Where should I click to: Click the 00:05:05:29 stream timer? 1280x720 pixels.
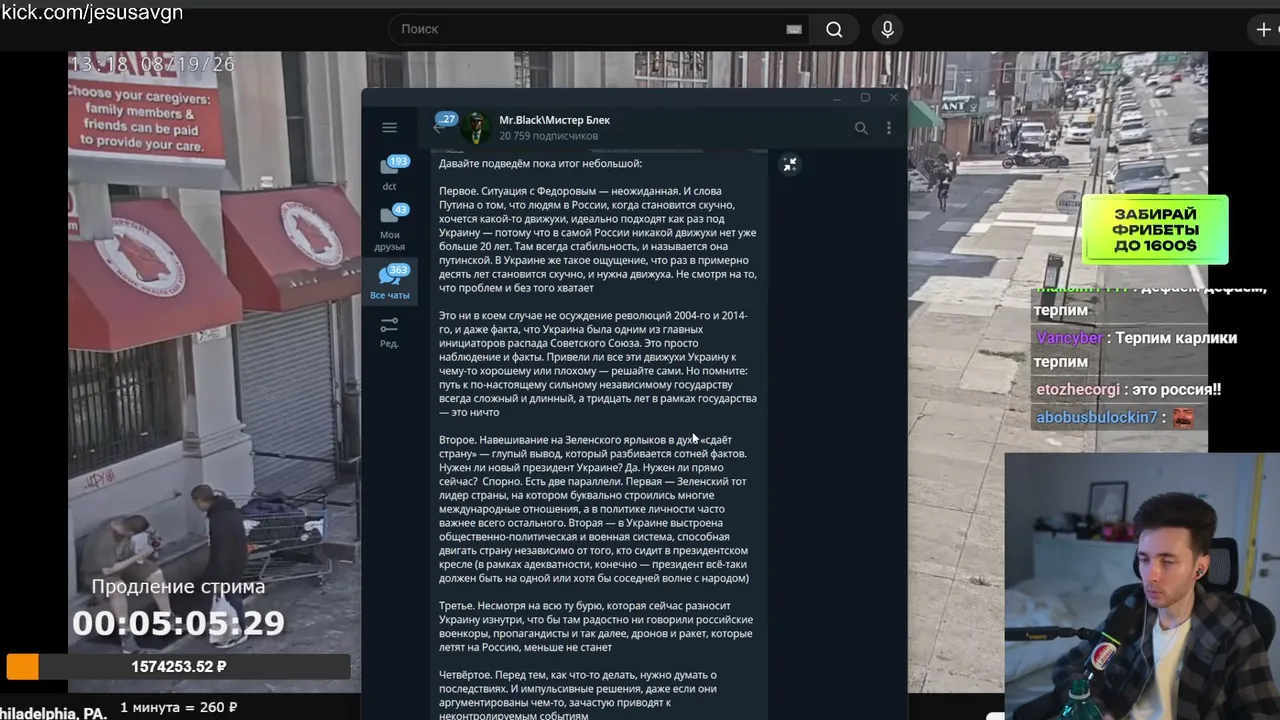(x=178, y=623)
